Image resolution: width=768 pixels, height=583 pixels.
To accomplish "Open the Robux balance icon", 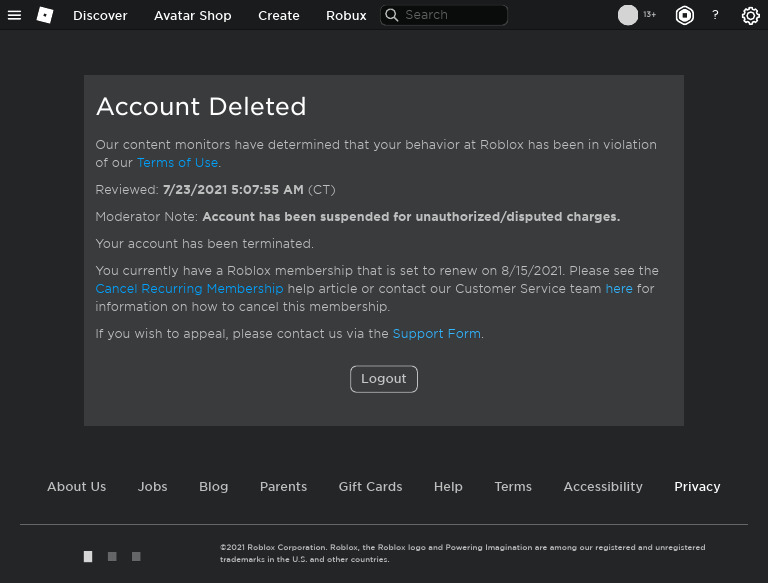I will pyautogui.click(x=684, y=15).
